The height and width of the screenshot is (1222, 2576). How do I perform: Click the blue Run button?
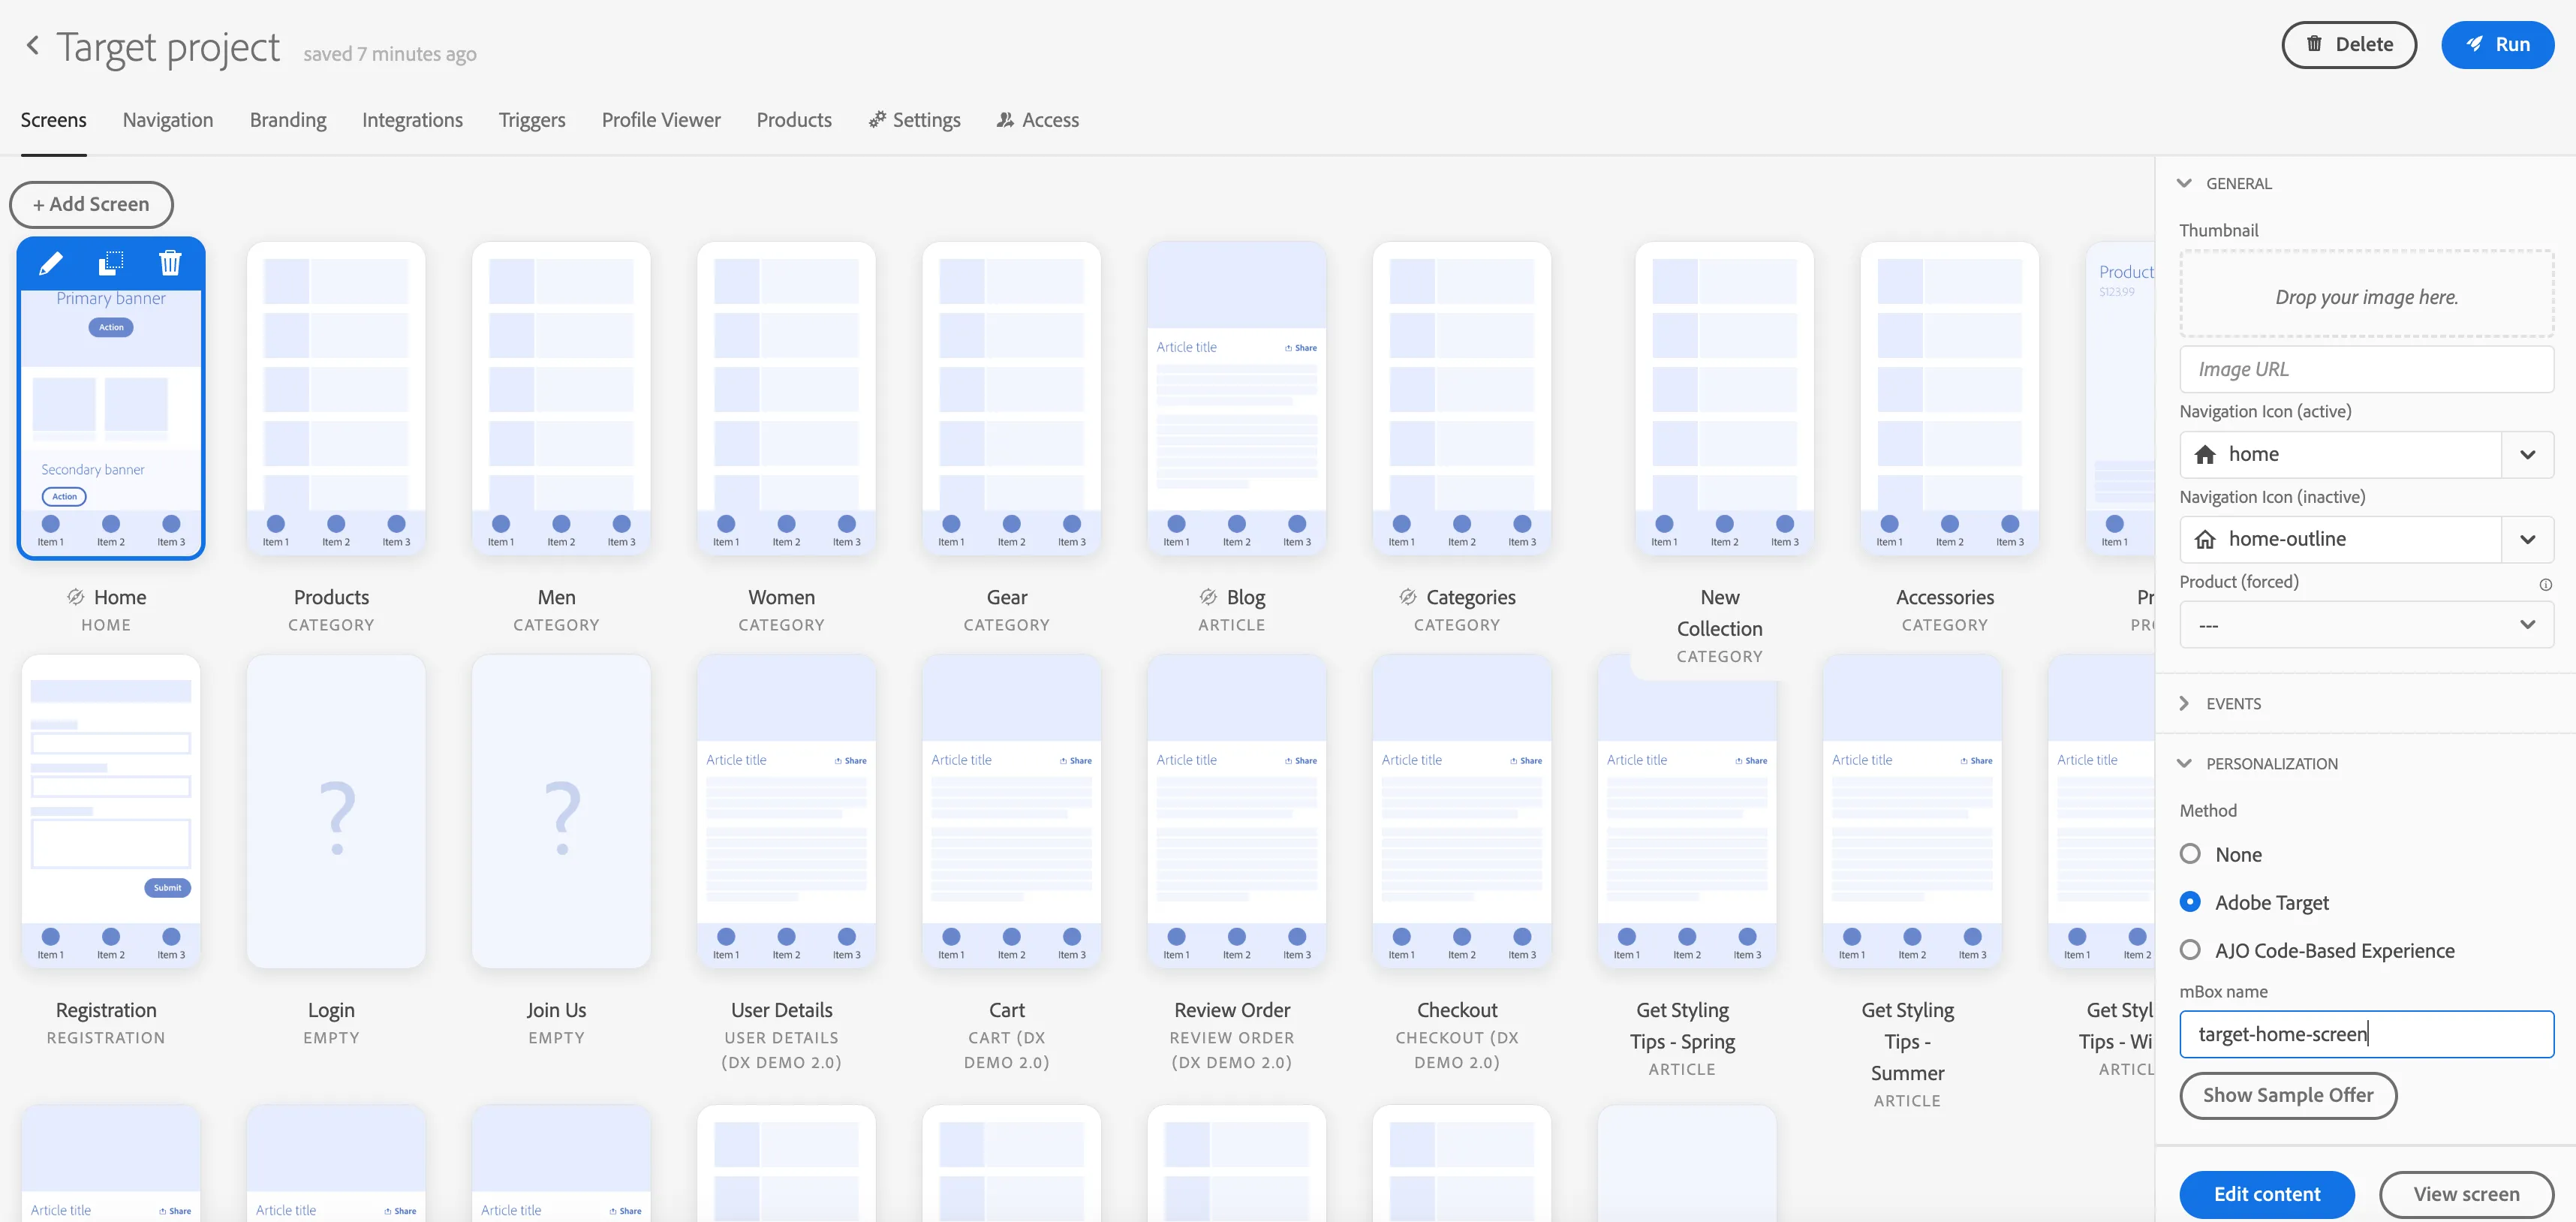coord(2497,45)
